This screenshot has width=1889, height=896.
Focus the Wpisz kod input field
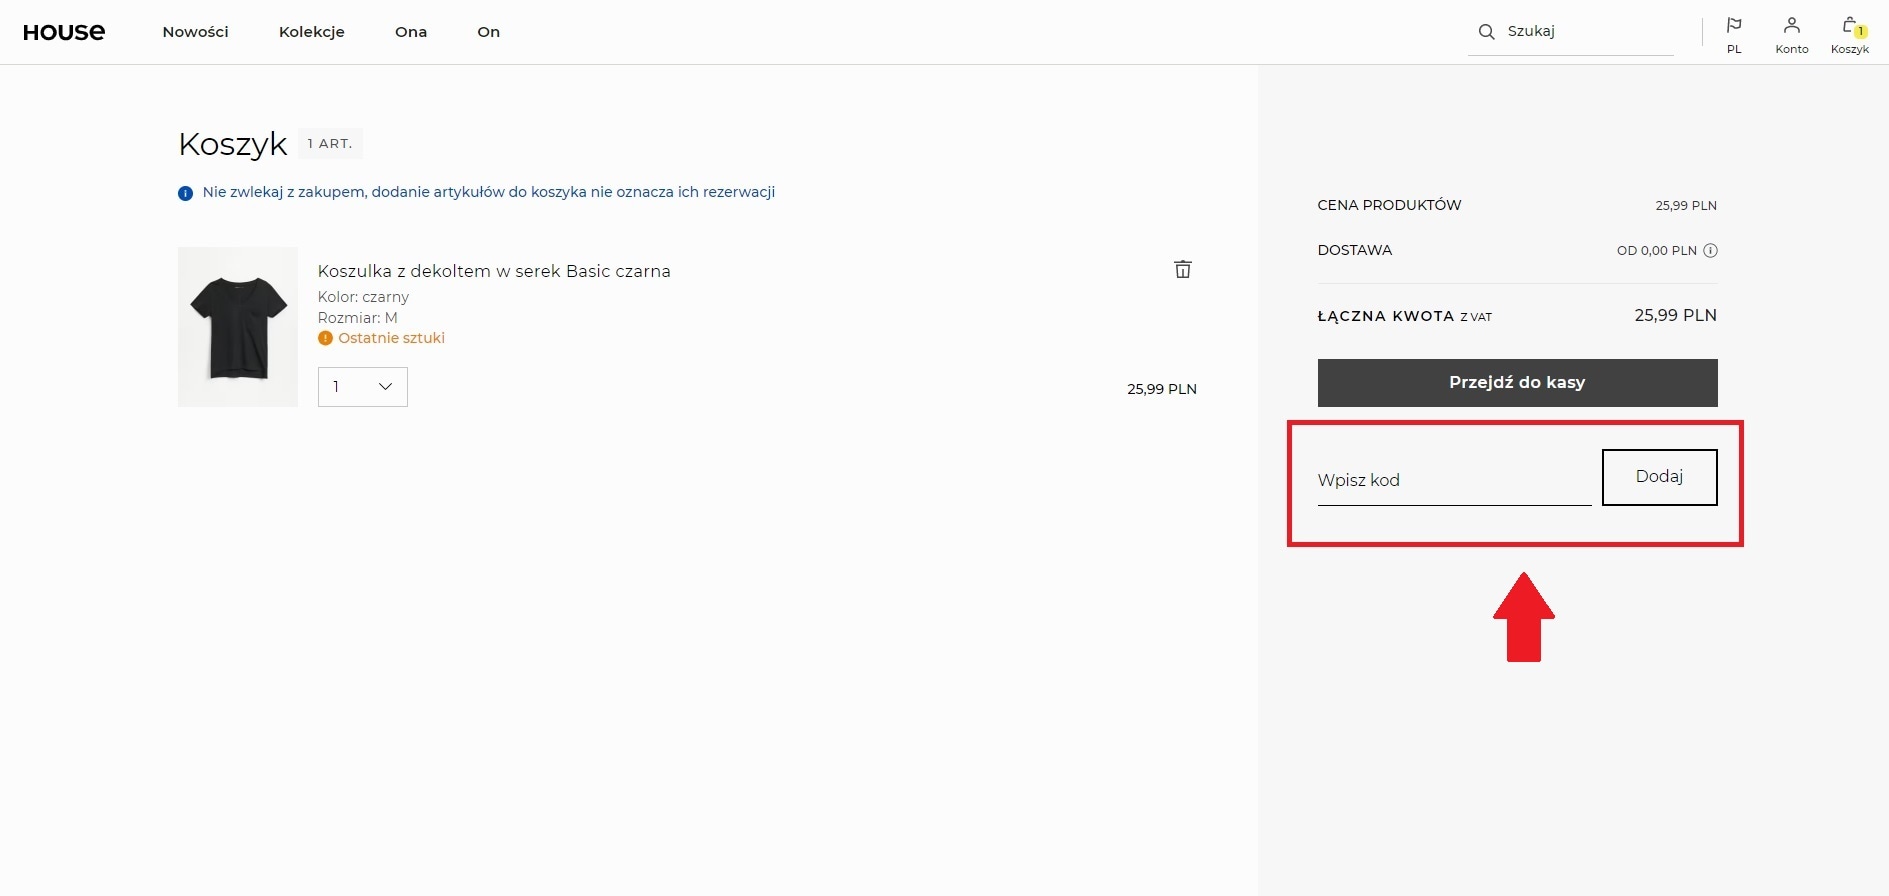coord(1454,480)
